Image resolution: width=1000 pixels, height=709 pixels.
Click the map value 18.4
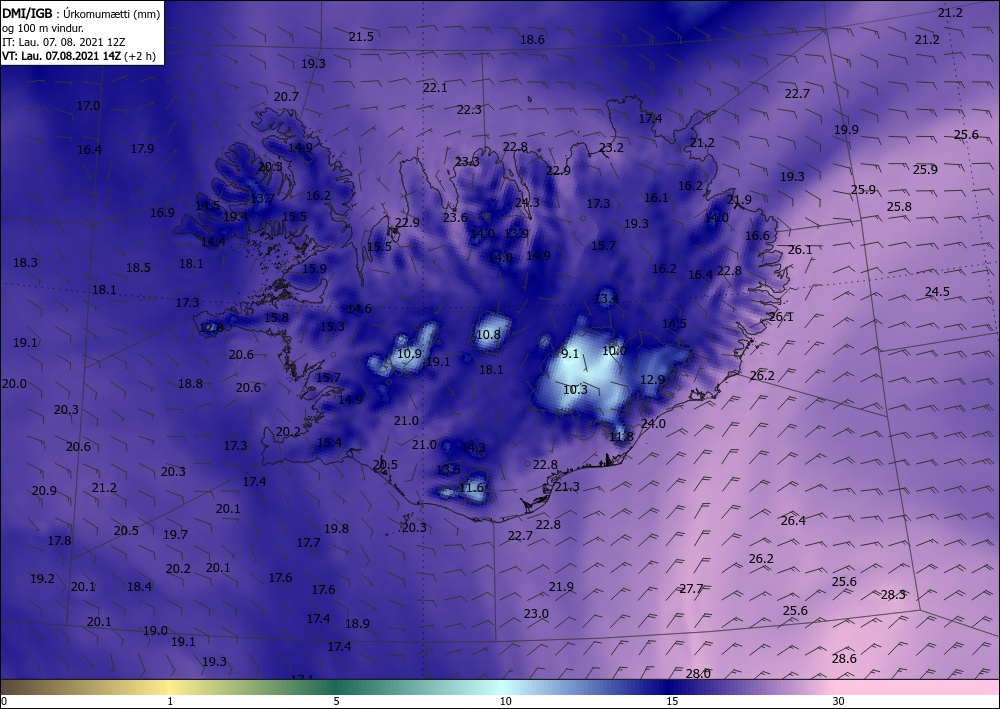(x=139, y=586)
